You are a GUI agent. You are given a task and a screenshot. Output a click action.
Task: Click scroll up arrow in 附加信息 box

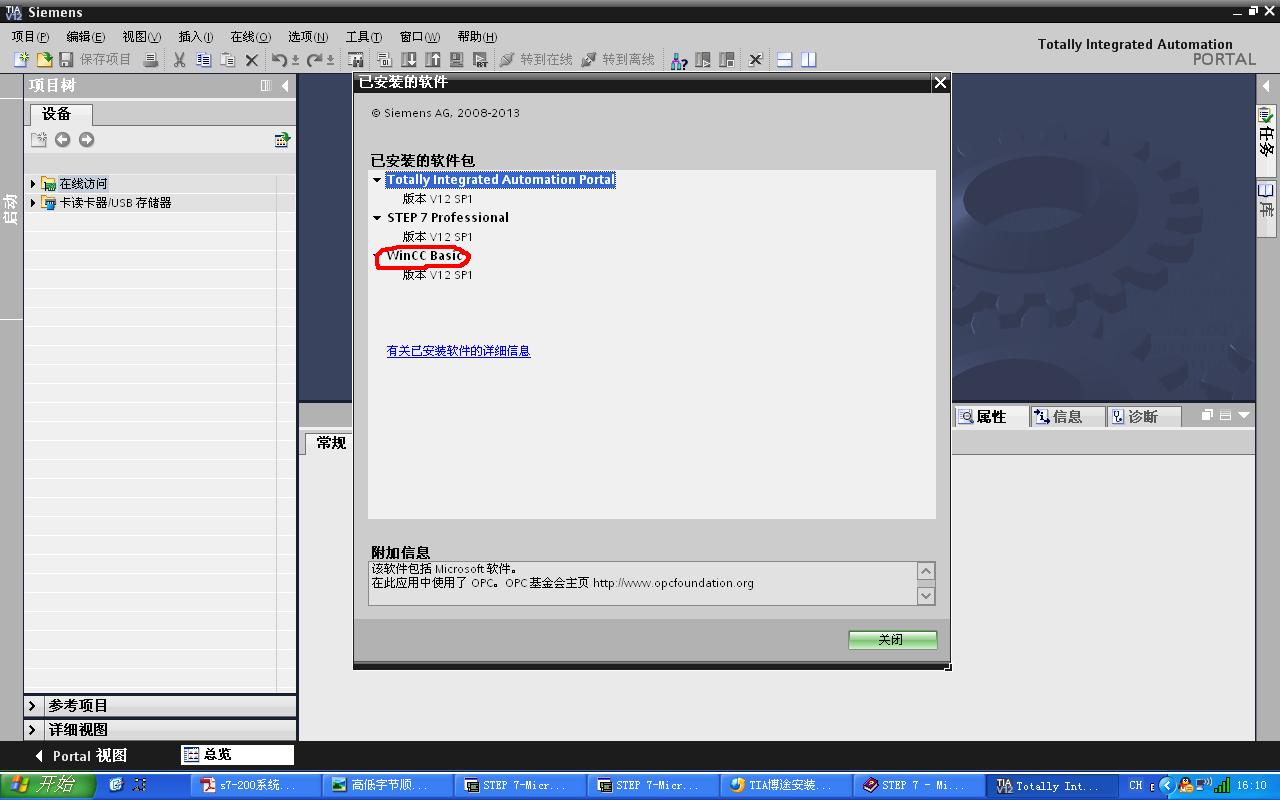click(926, 572)
